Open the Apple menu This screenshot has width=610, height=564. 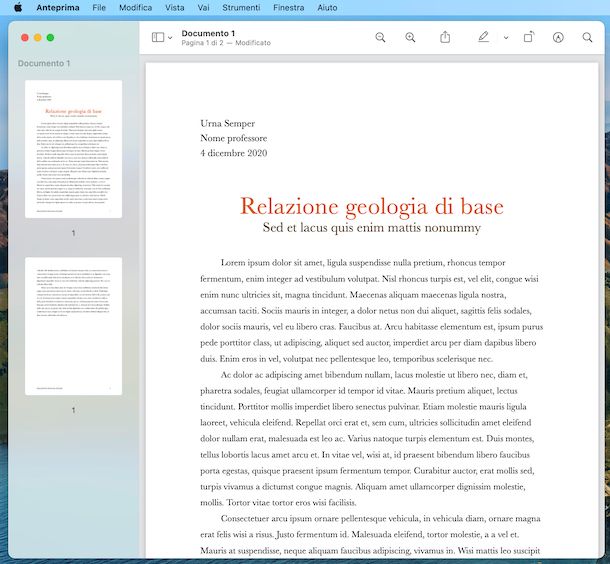click(x=18, y=7)
